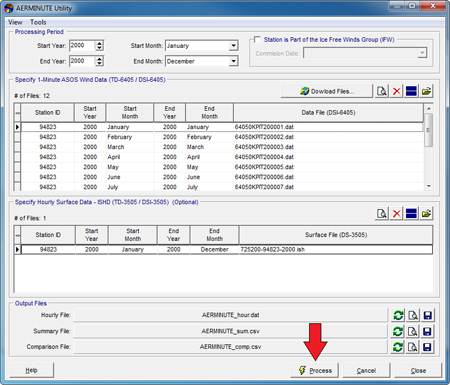Click Surface File (DS-3505) column header
The image size is (450, 385).
tap(336, 235)
